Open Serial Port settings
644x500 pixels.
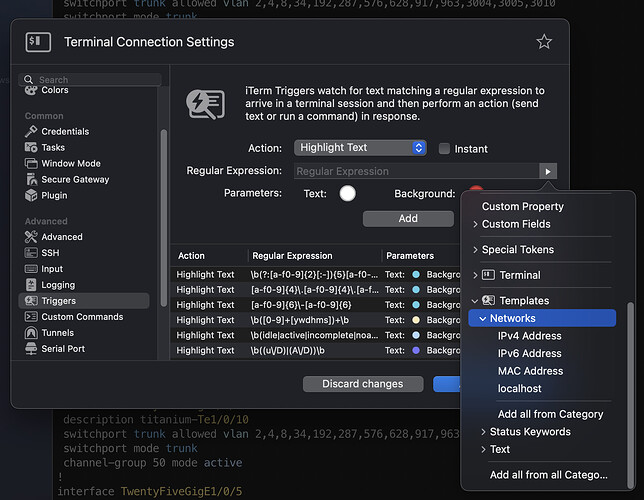tap(63, 349)
